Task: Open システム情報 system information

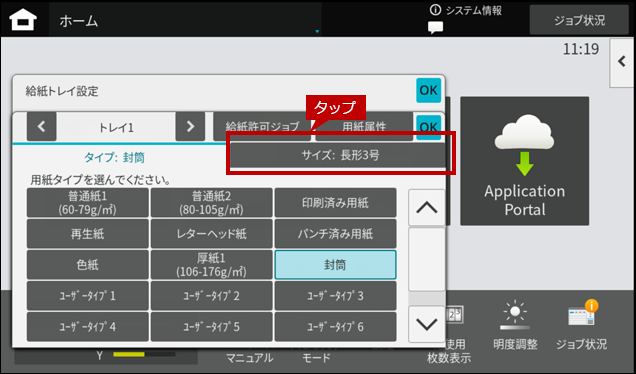Action: click(466, 11)
